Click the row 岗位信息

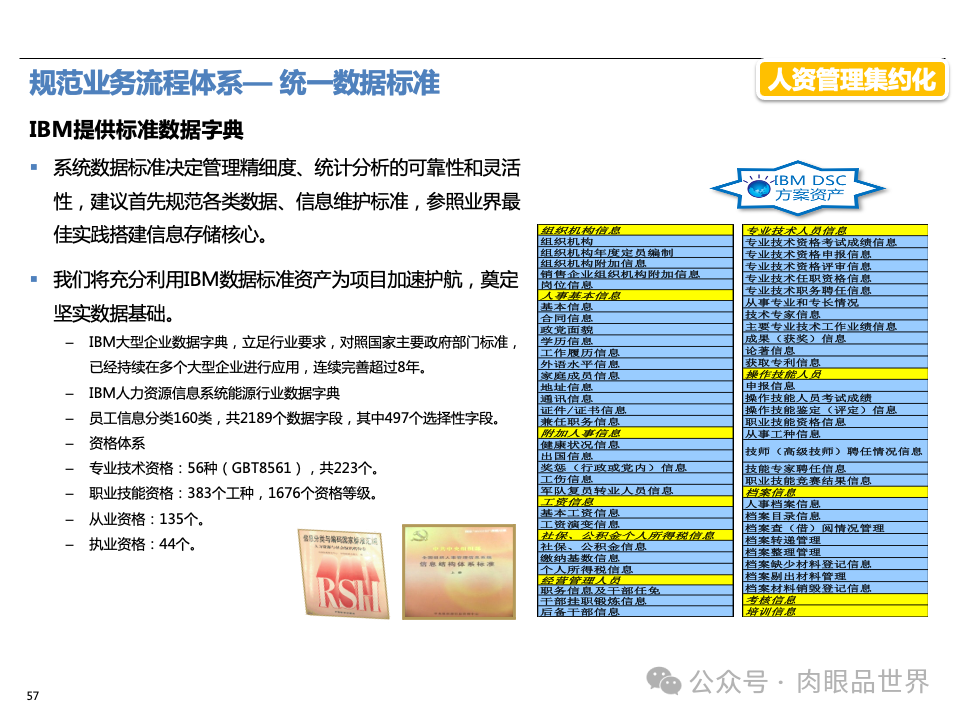coord(635,285)
